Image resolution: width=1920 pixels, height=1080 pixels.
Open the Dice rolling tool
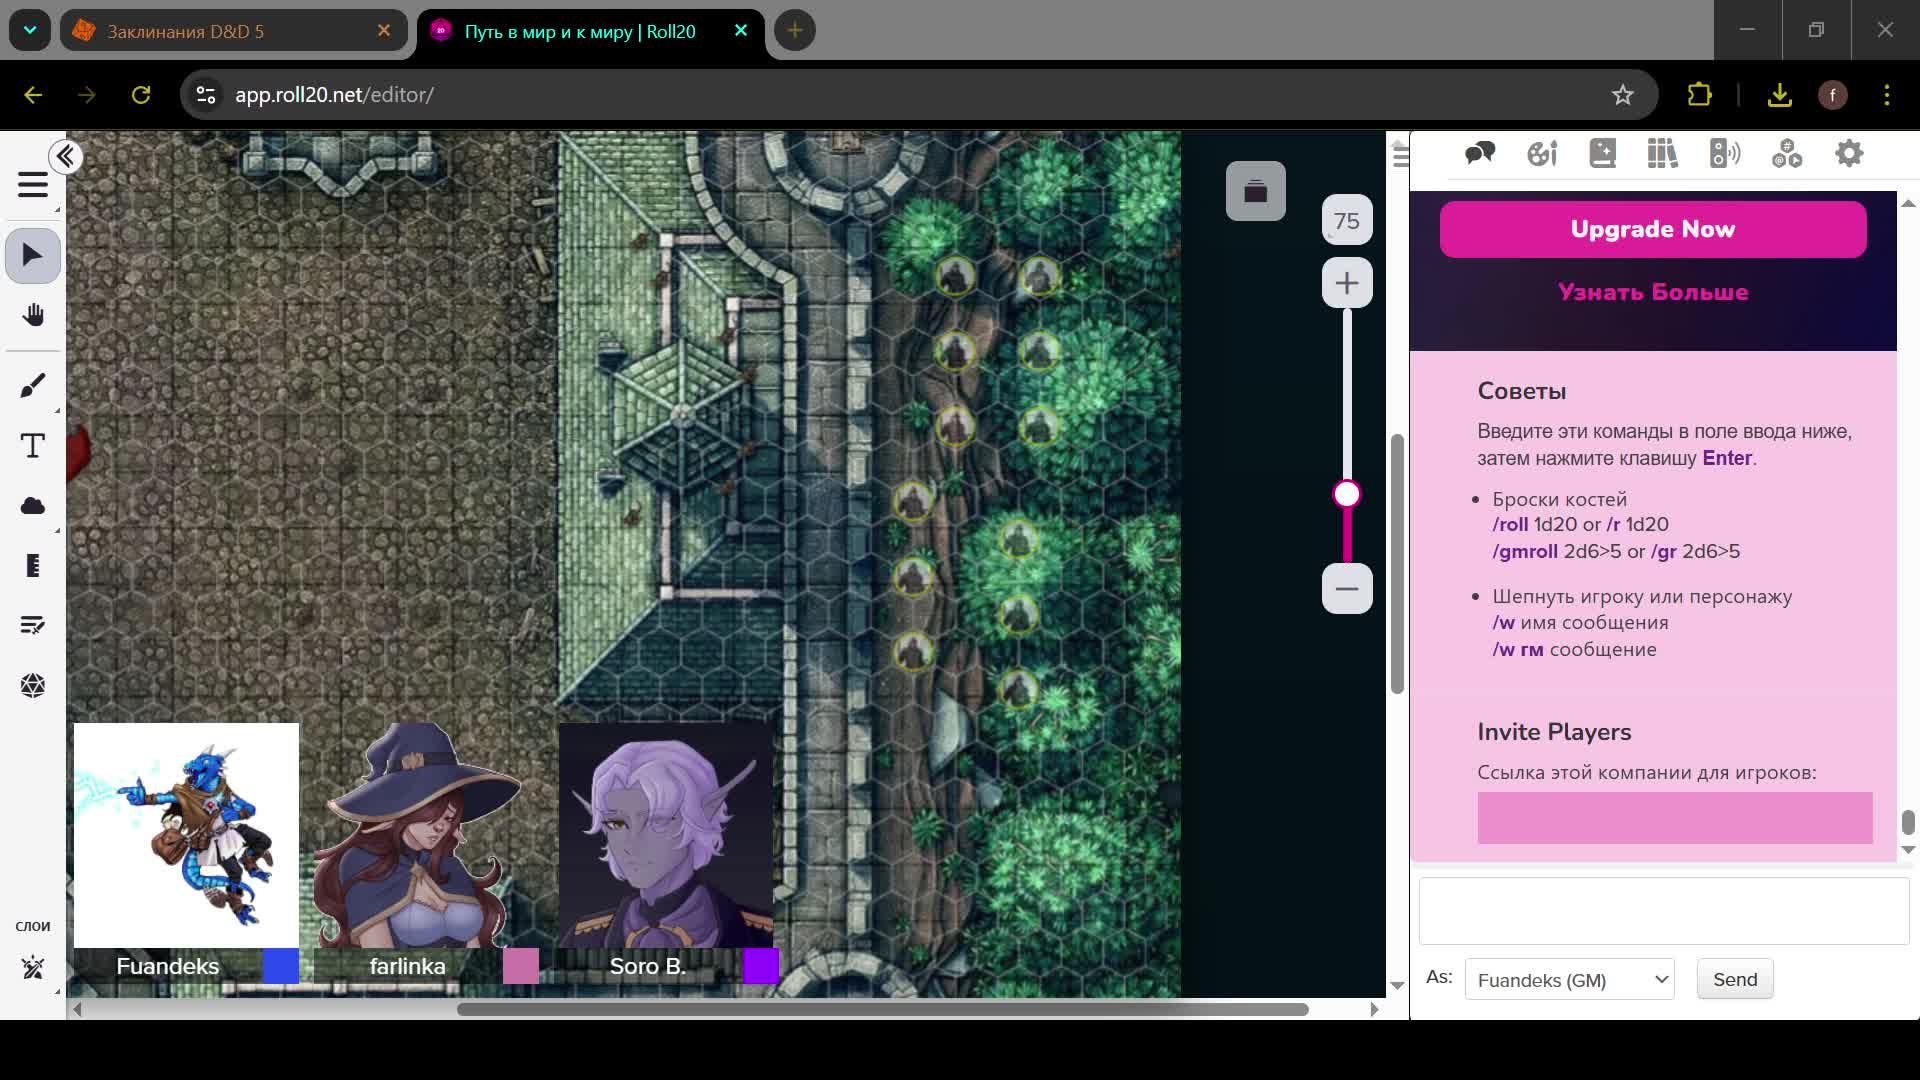click(x=33, y=686)
